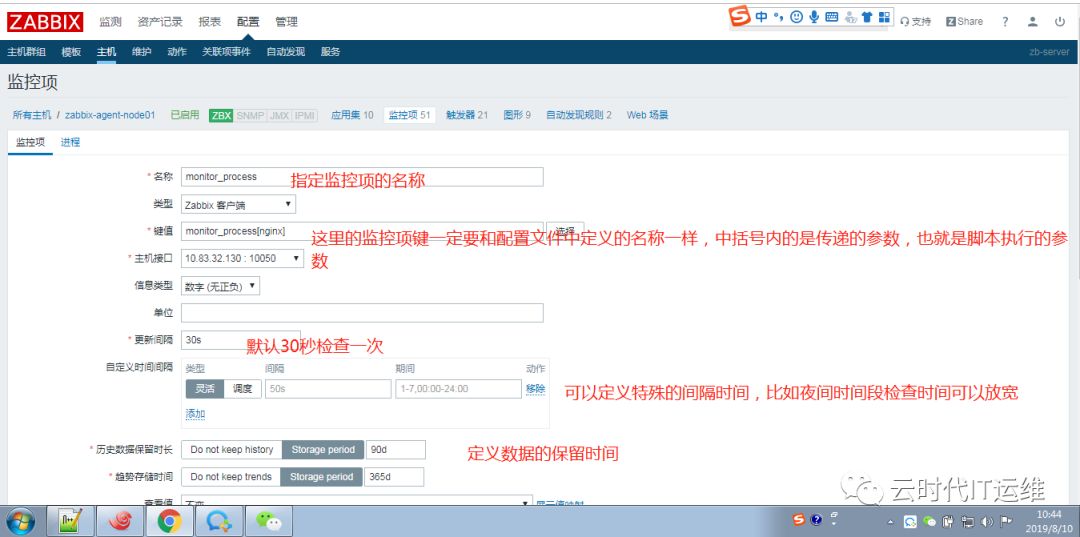Toggle Sogou punctuation mode icon
The width and height of the screenshot is (1080, 537).
779,17
